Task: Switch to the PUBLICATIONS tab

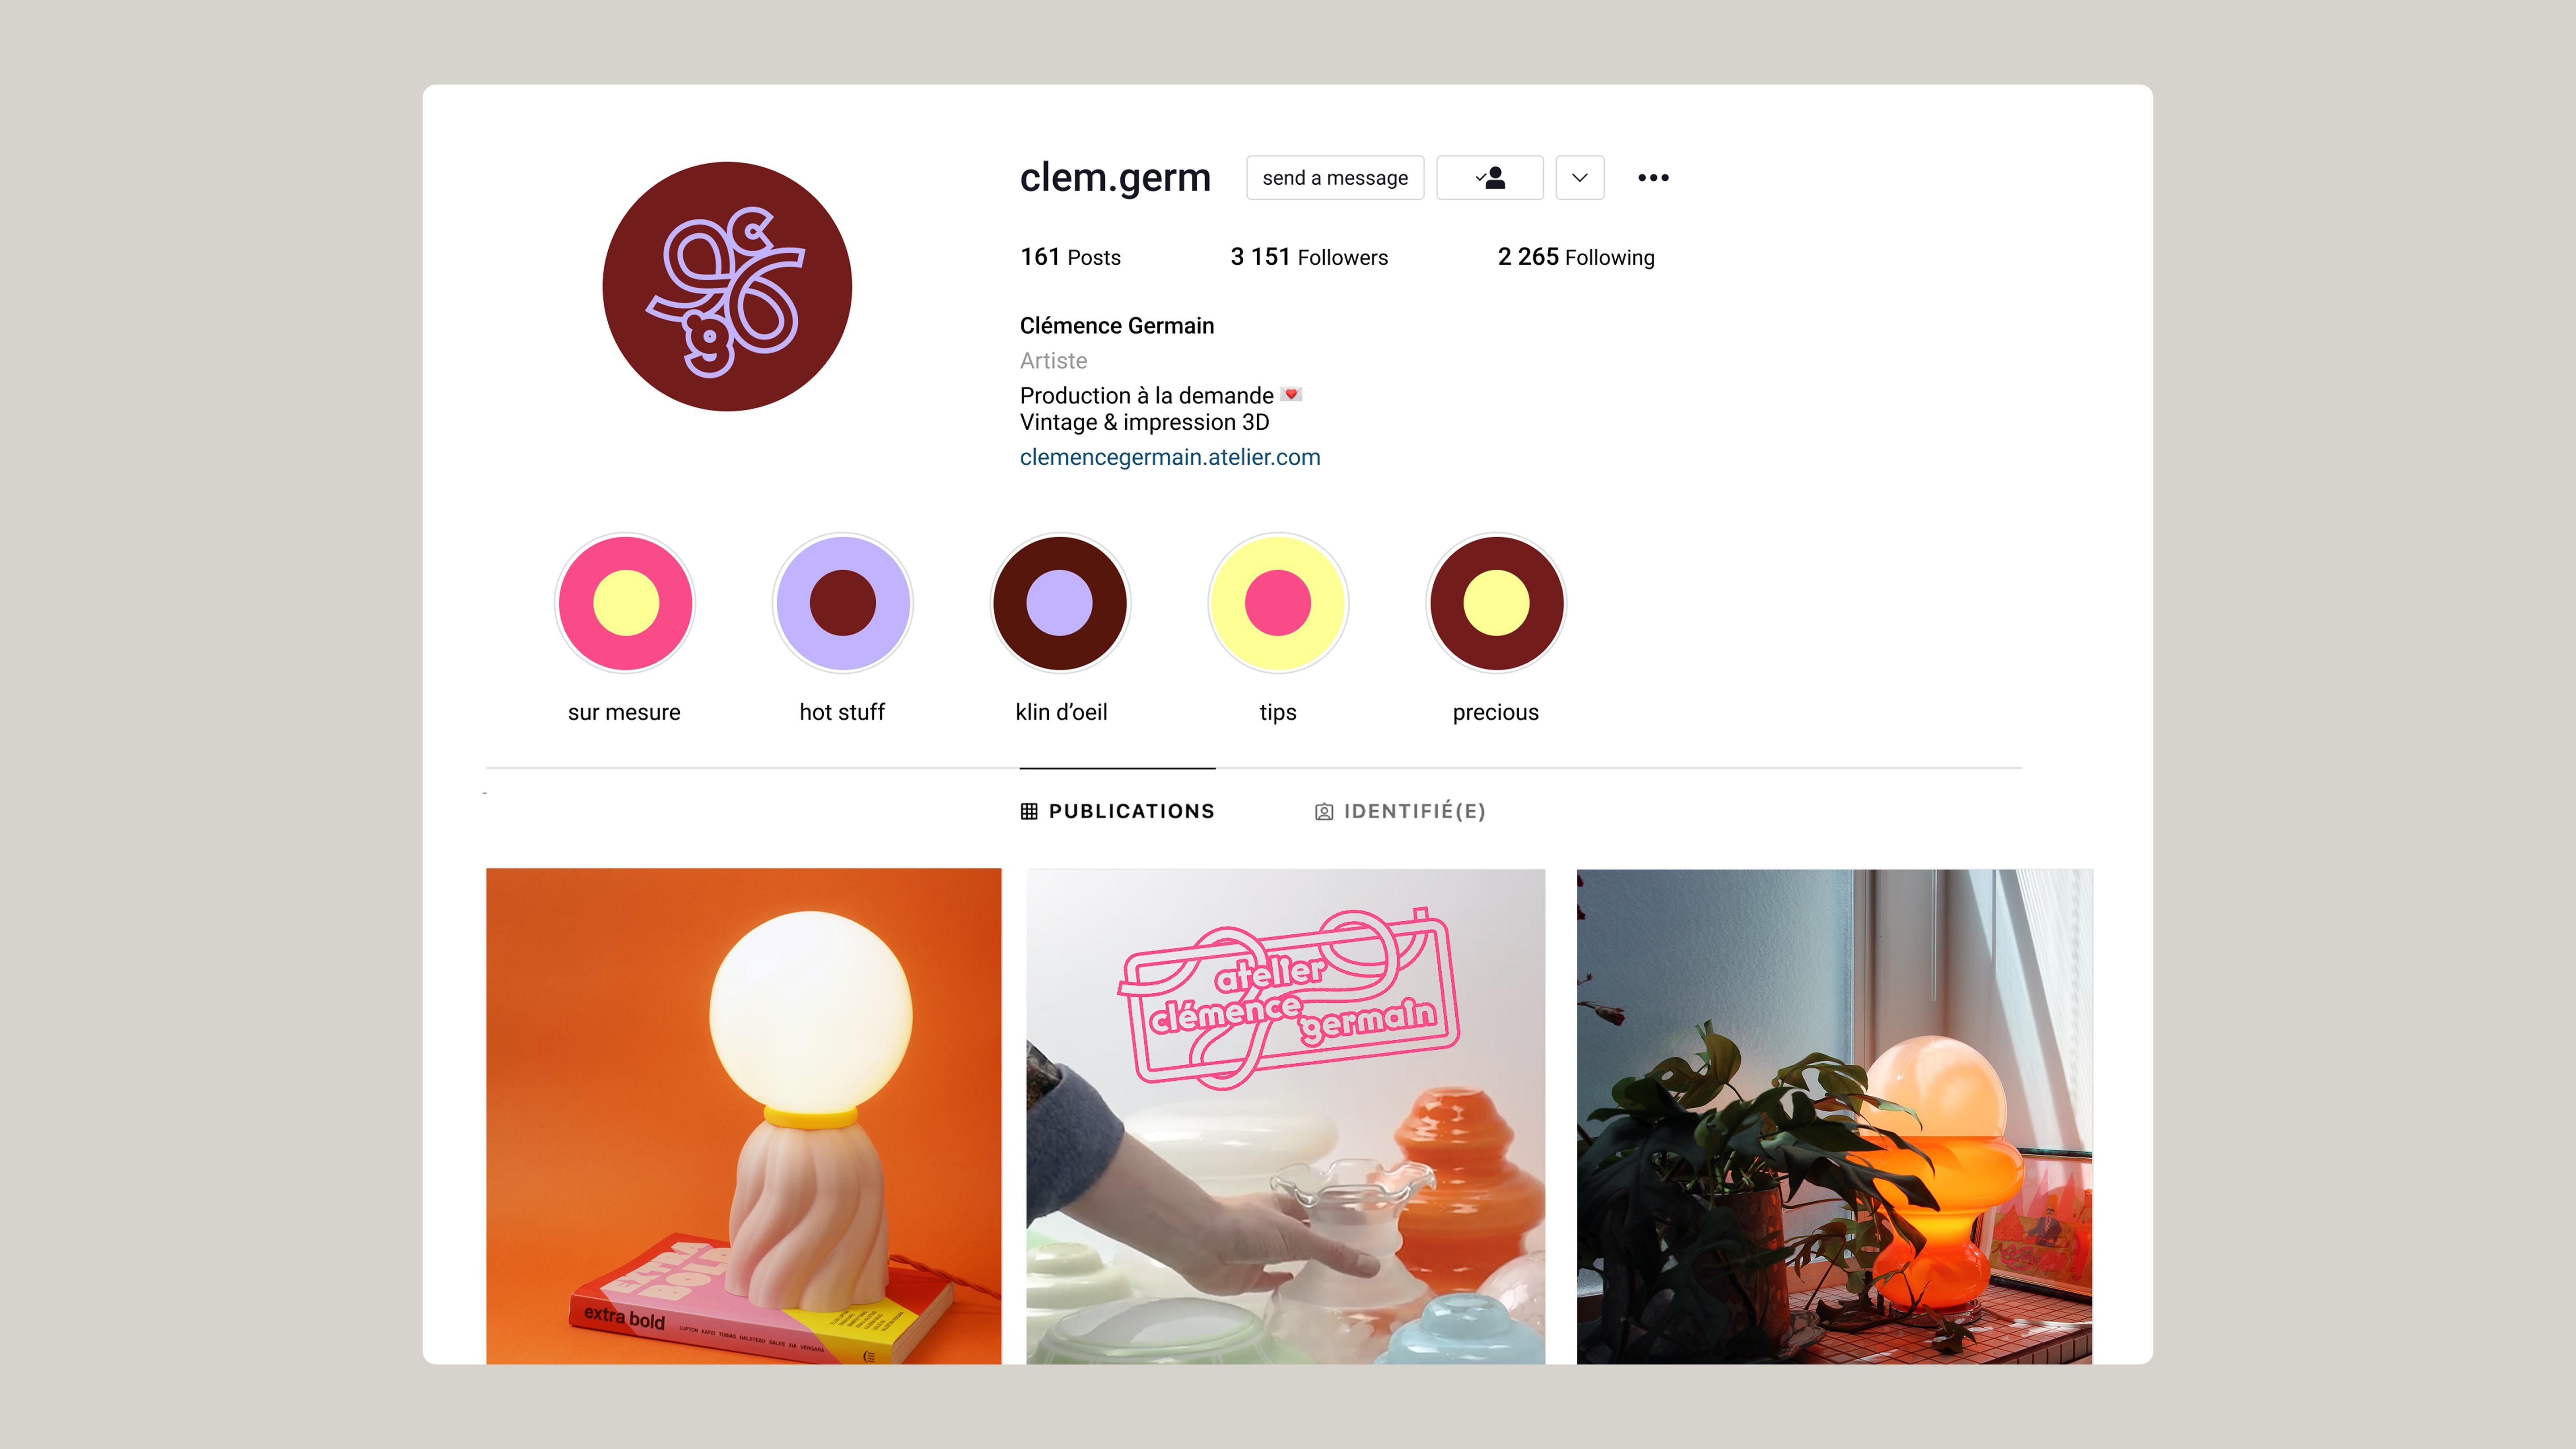Action: (1117, 811)
